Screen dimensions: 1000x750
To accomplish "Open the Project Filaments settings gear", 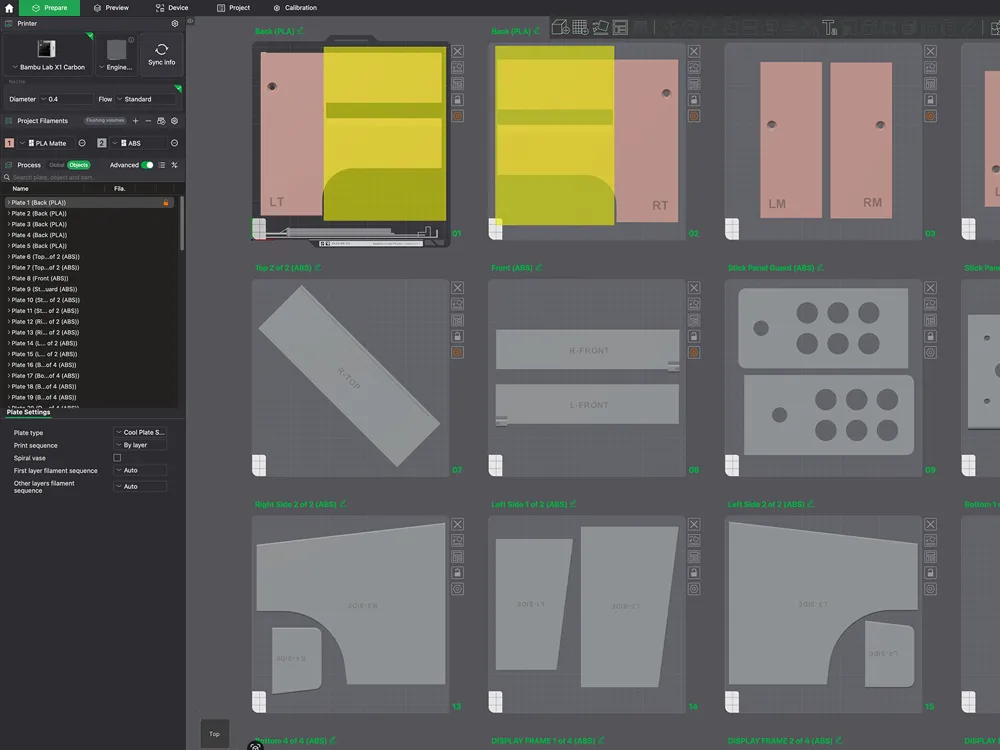I will 174,121.
